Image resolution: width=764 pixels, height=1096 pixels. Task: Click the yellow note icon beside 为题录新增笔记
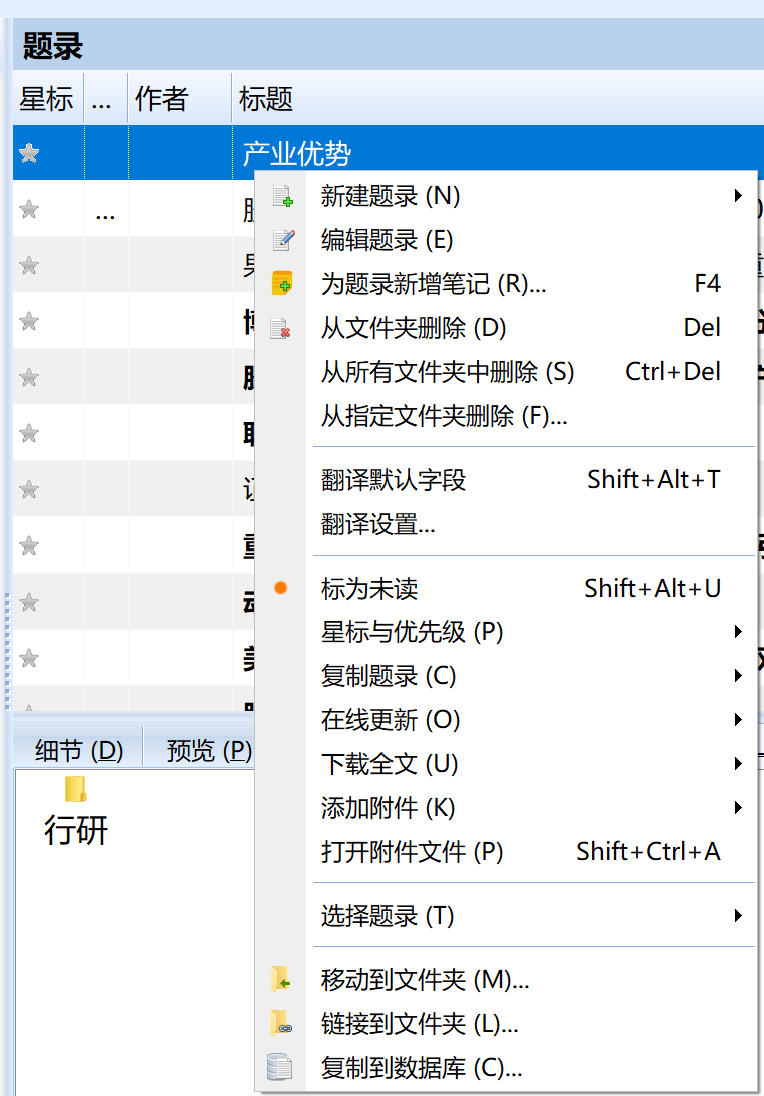[x=281, y=284]
